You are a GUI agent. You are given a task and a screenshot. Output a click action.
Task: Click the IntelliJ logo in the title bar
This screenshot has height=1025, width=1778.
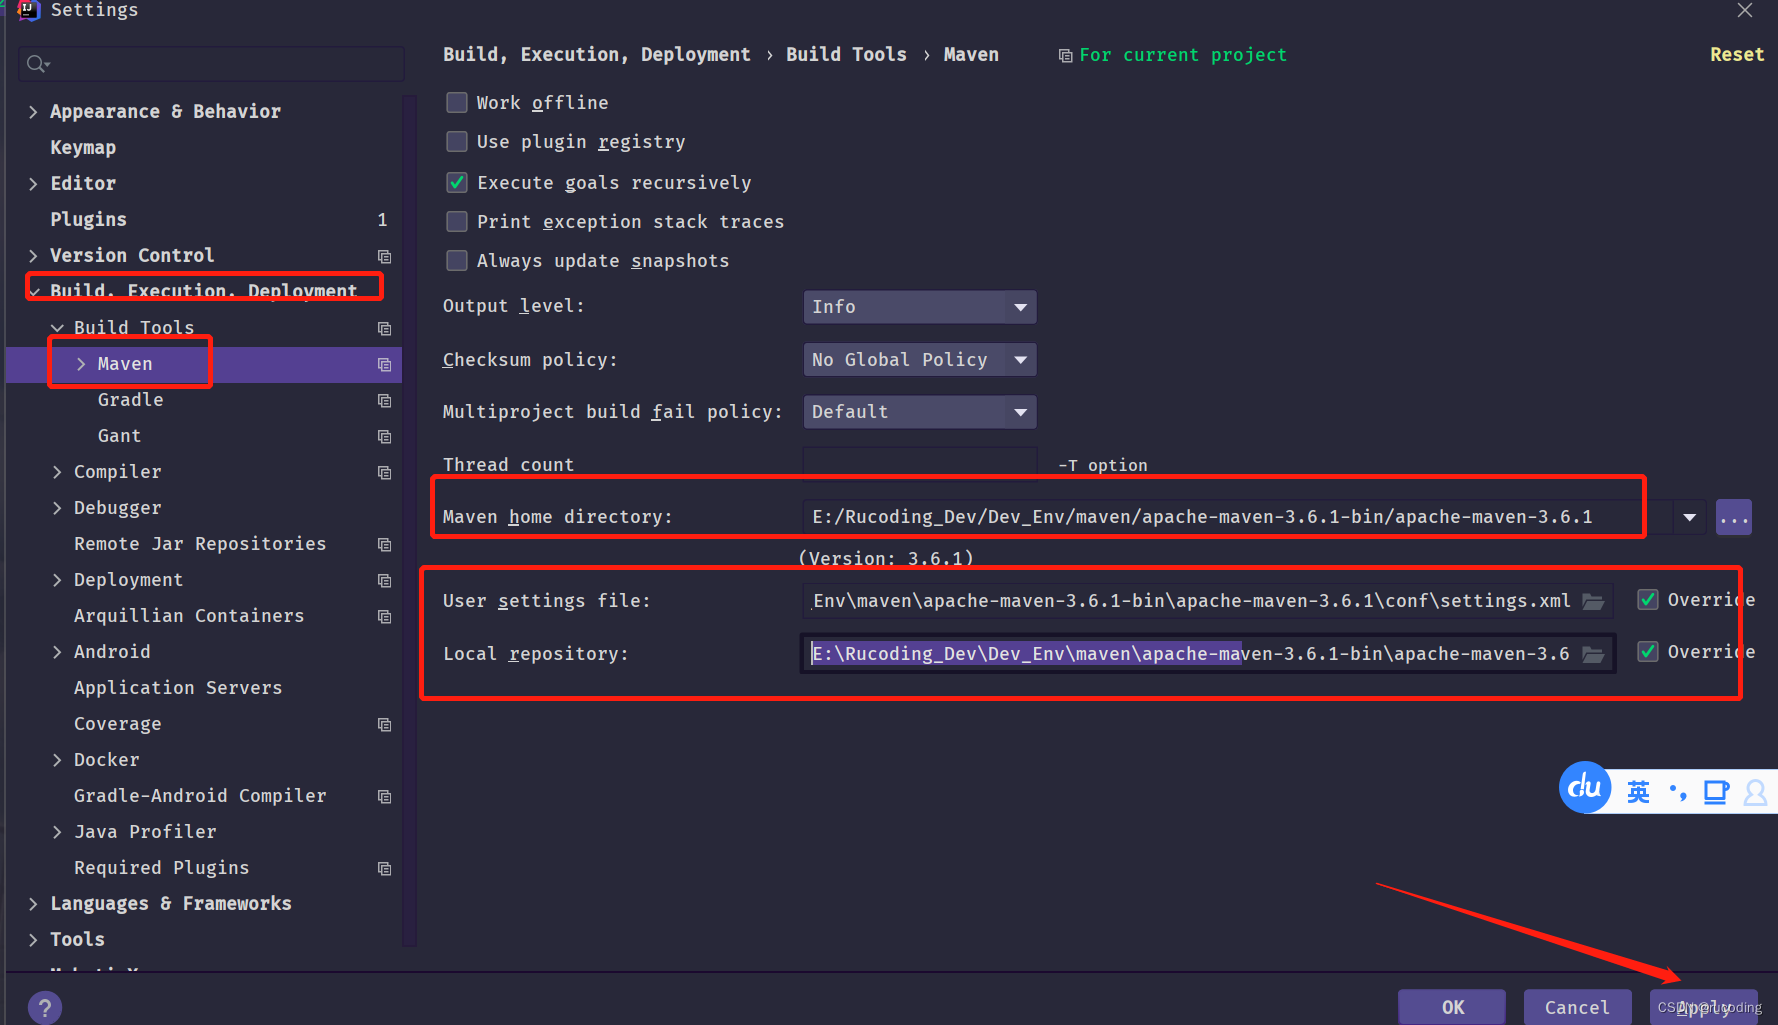28,10
